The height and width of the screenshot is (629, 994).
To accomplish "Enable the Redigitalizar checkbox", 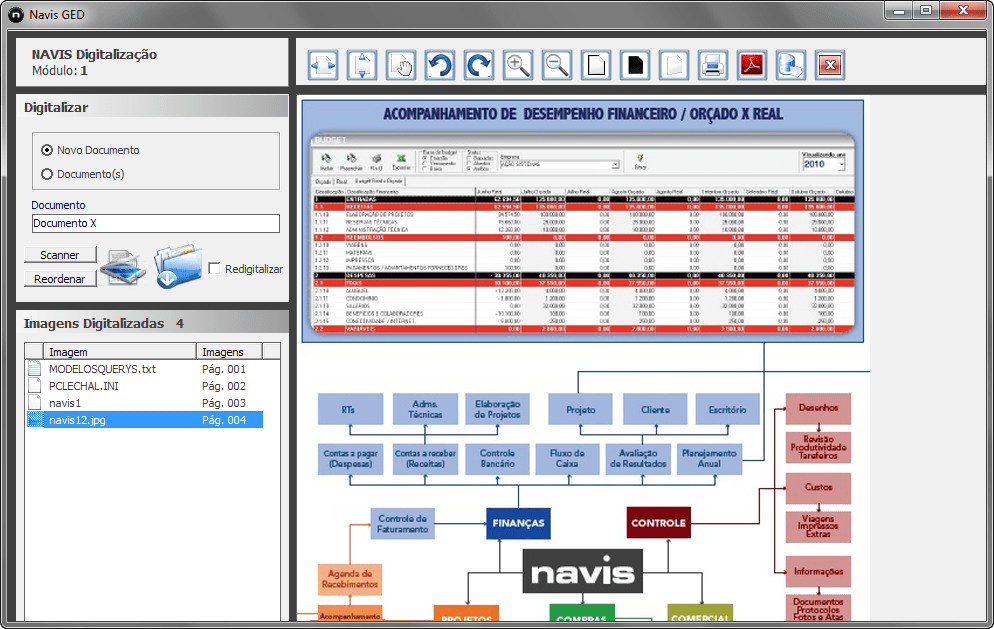I will 216,267.
